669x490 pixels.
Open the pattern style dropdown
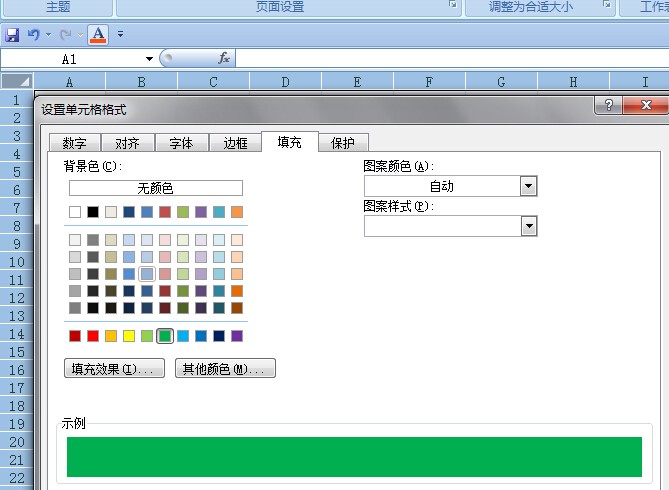[529, 226]
